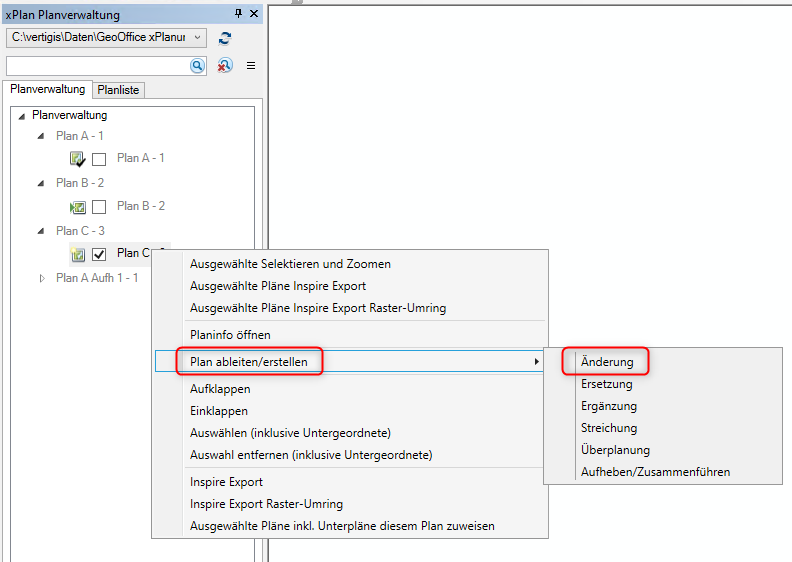Uncheck the Plan C checkbox
Image resolution: width=792 pixels, height=562 pixels.
[x=99, y=254]
